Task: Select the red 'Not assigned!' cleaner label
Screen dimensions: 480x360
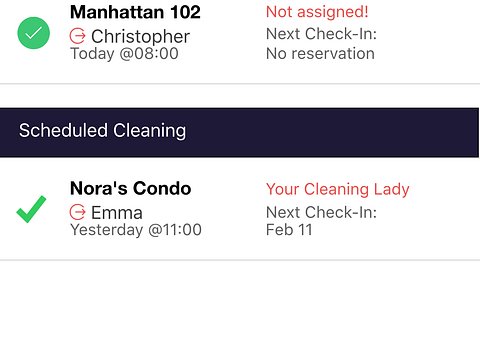Action: click(x=317, y=12)
